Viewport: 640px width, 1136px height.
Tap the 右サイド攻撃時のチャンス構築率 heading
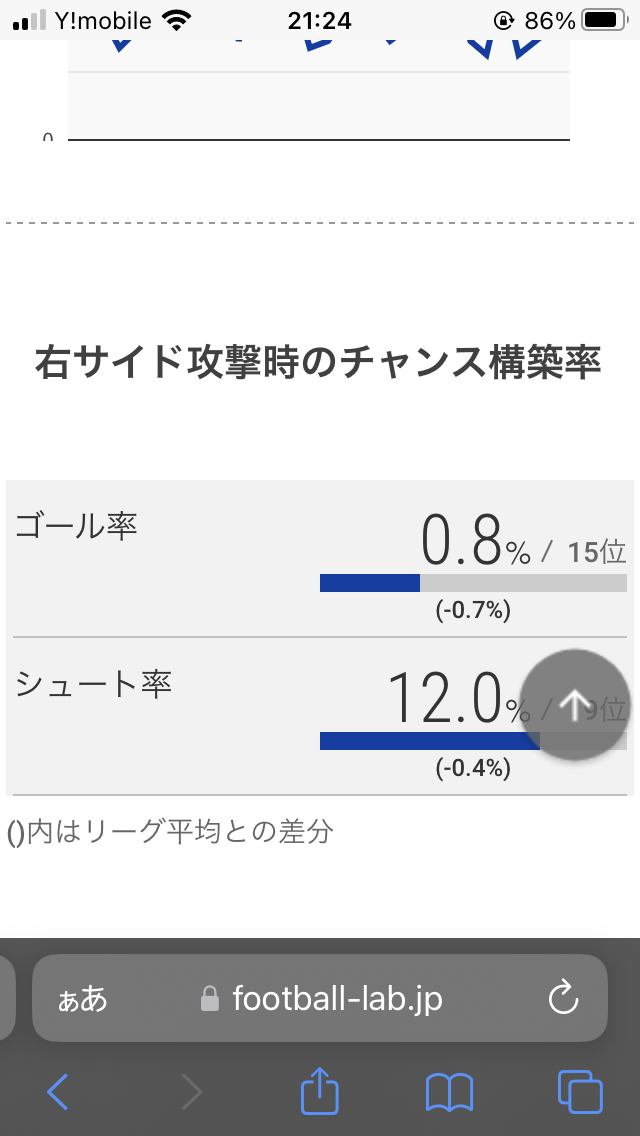tap(318, 362)
